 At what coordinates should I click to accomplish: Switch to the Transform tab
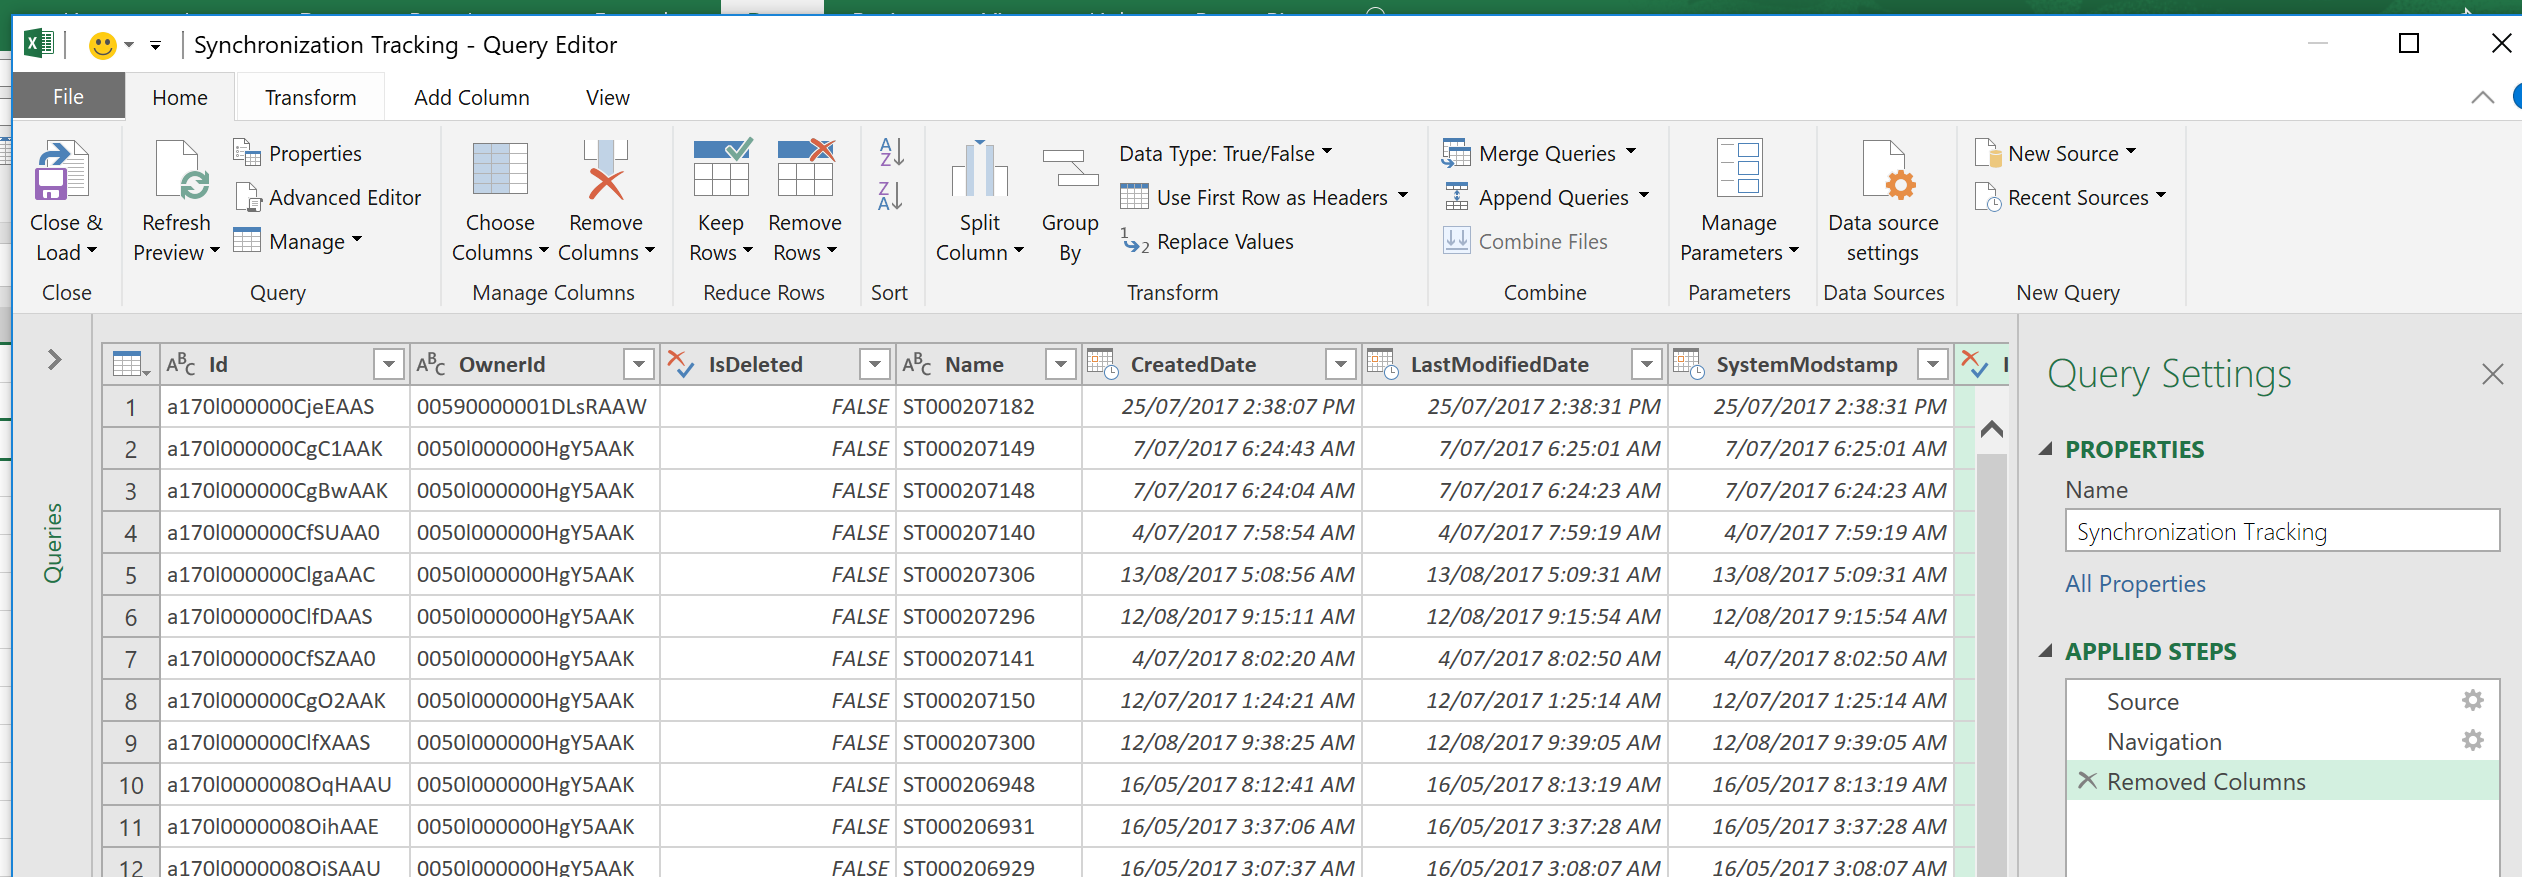[x=310, y=97]
